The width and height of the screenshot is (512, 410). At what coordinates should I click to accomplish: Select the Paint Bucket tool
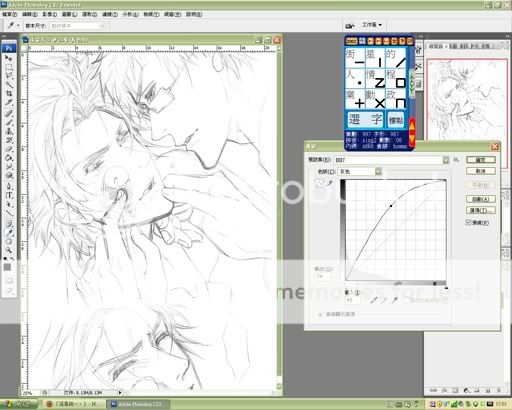(9, 157)
